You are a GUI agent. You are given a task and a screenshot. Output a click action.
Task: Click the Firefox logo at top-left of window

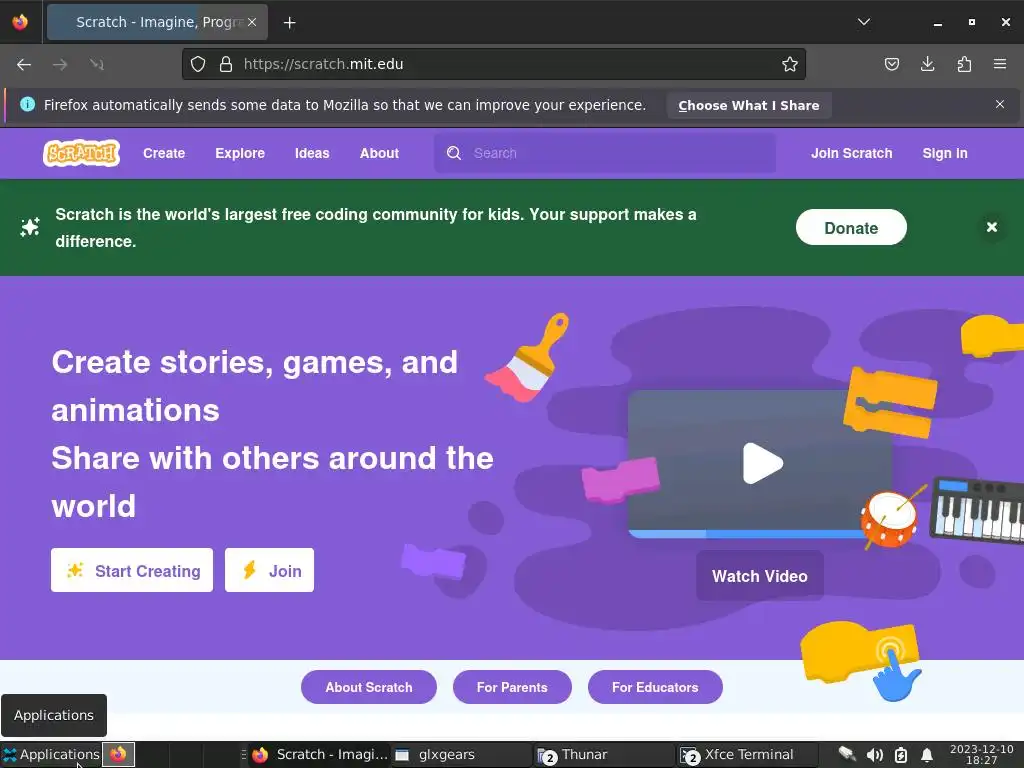20,22
